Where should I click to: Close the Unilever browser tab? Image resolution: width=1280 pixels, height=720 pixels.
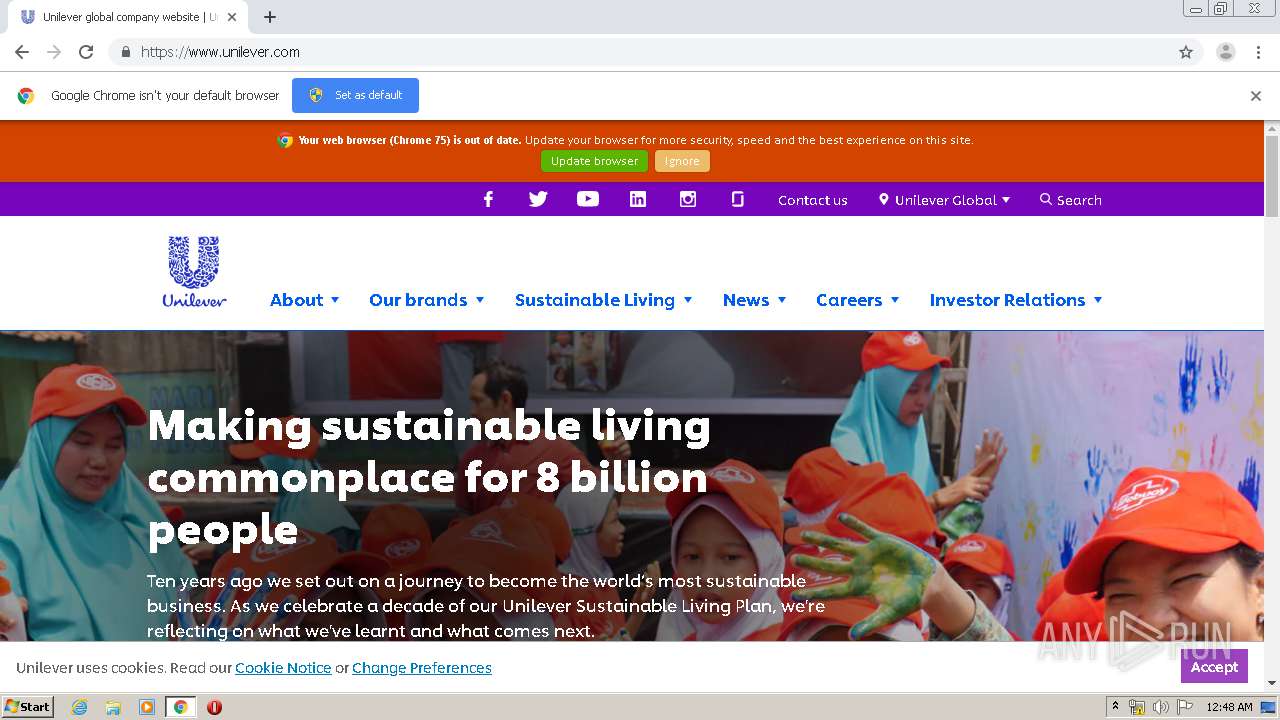233,17
